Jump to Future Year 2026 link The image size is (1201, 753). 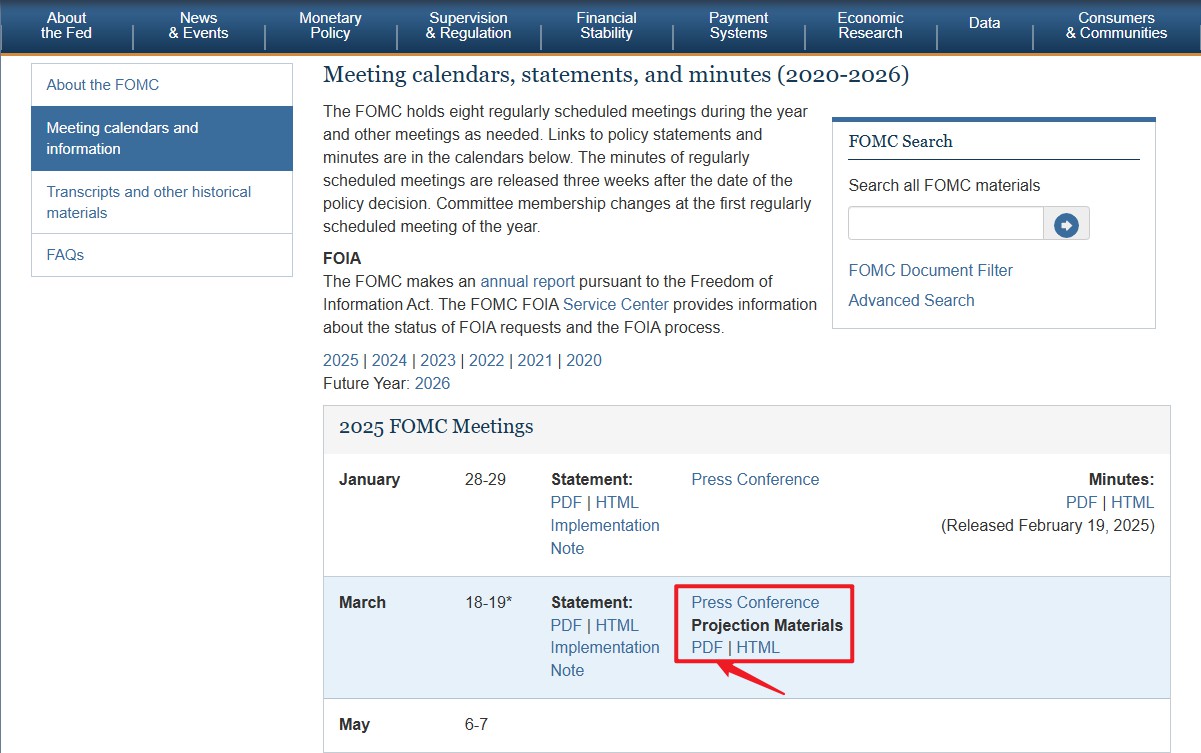coord(432,383)
